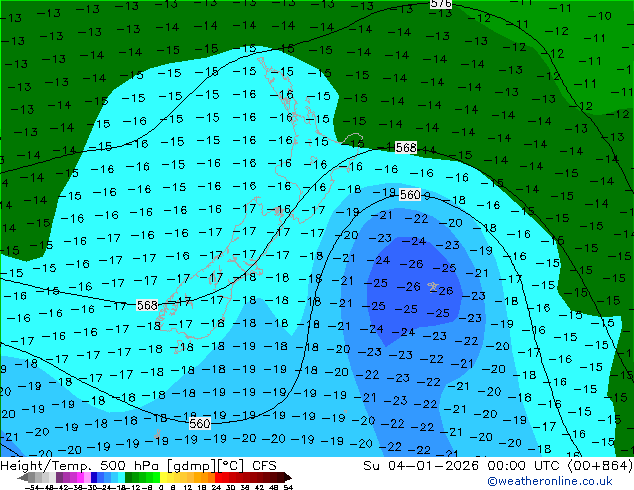Click the 'CFS' model label in the title
Viewport: 634px width, 490px height.
[264, 466]
